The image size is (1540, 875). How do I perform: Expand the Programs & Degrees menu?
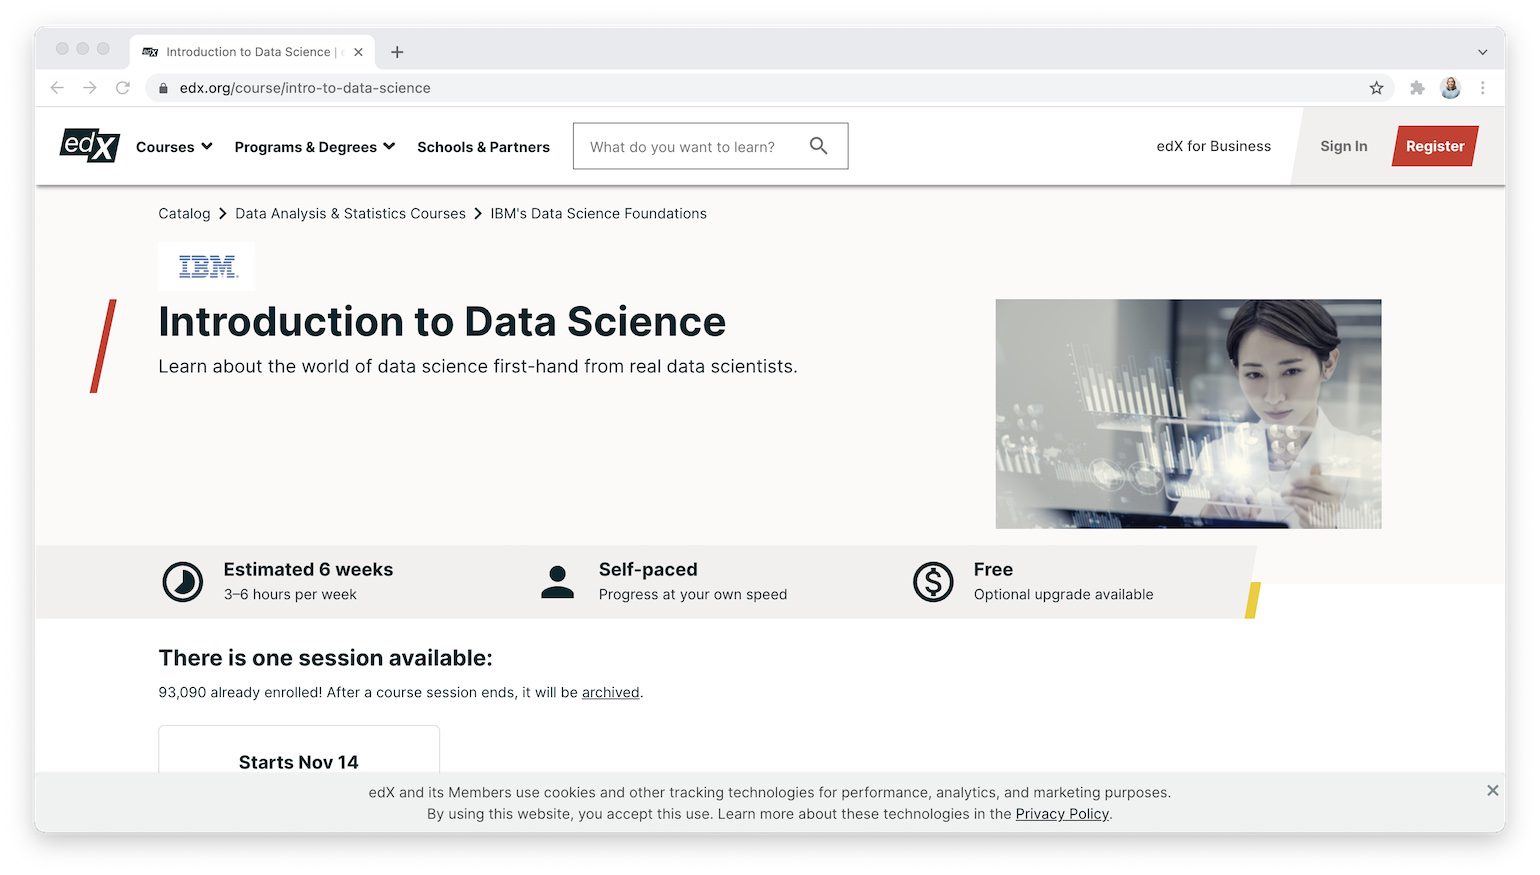[313, 146]
